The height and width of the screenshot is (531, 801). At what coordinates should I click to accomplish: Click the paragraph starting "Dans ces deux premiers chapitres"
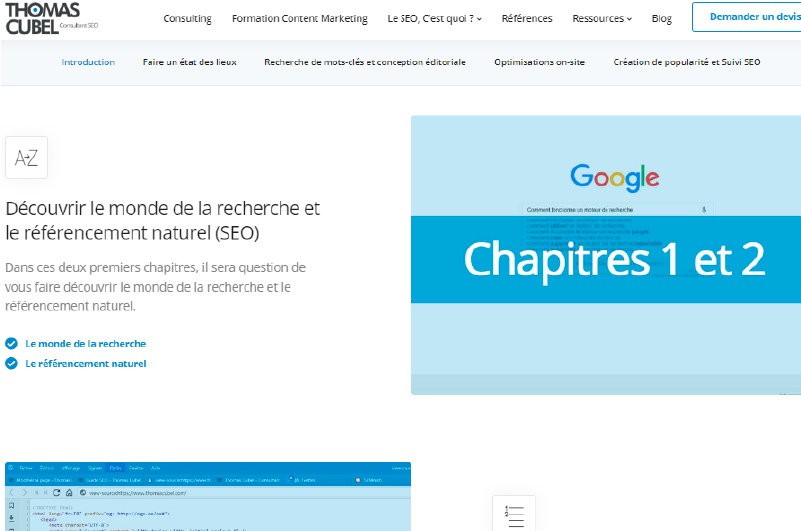[x=155, y=287]
